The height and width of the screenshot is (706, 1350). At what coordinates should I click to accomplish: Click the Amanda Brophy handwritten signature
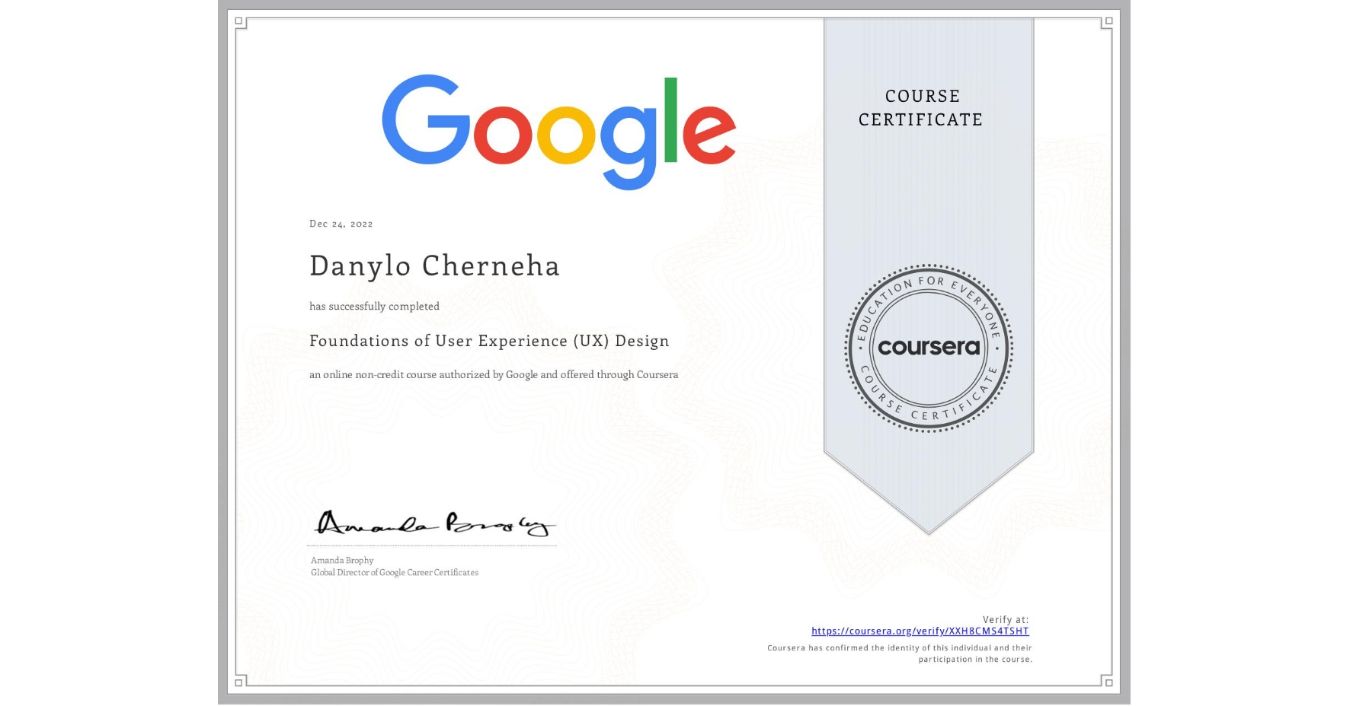pos(434,523)
